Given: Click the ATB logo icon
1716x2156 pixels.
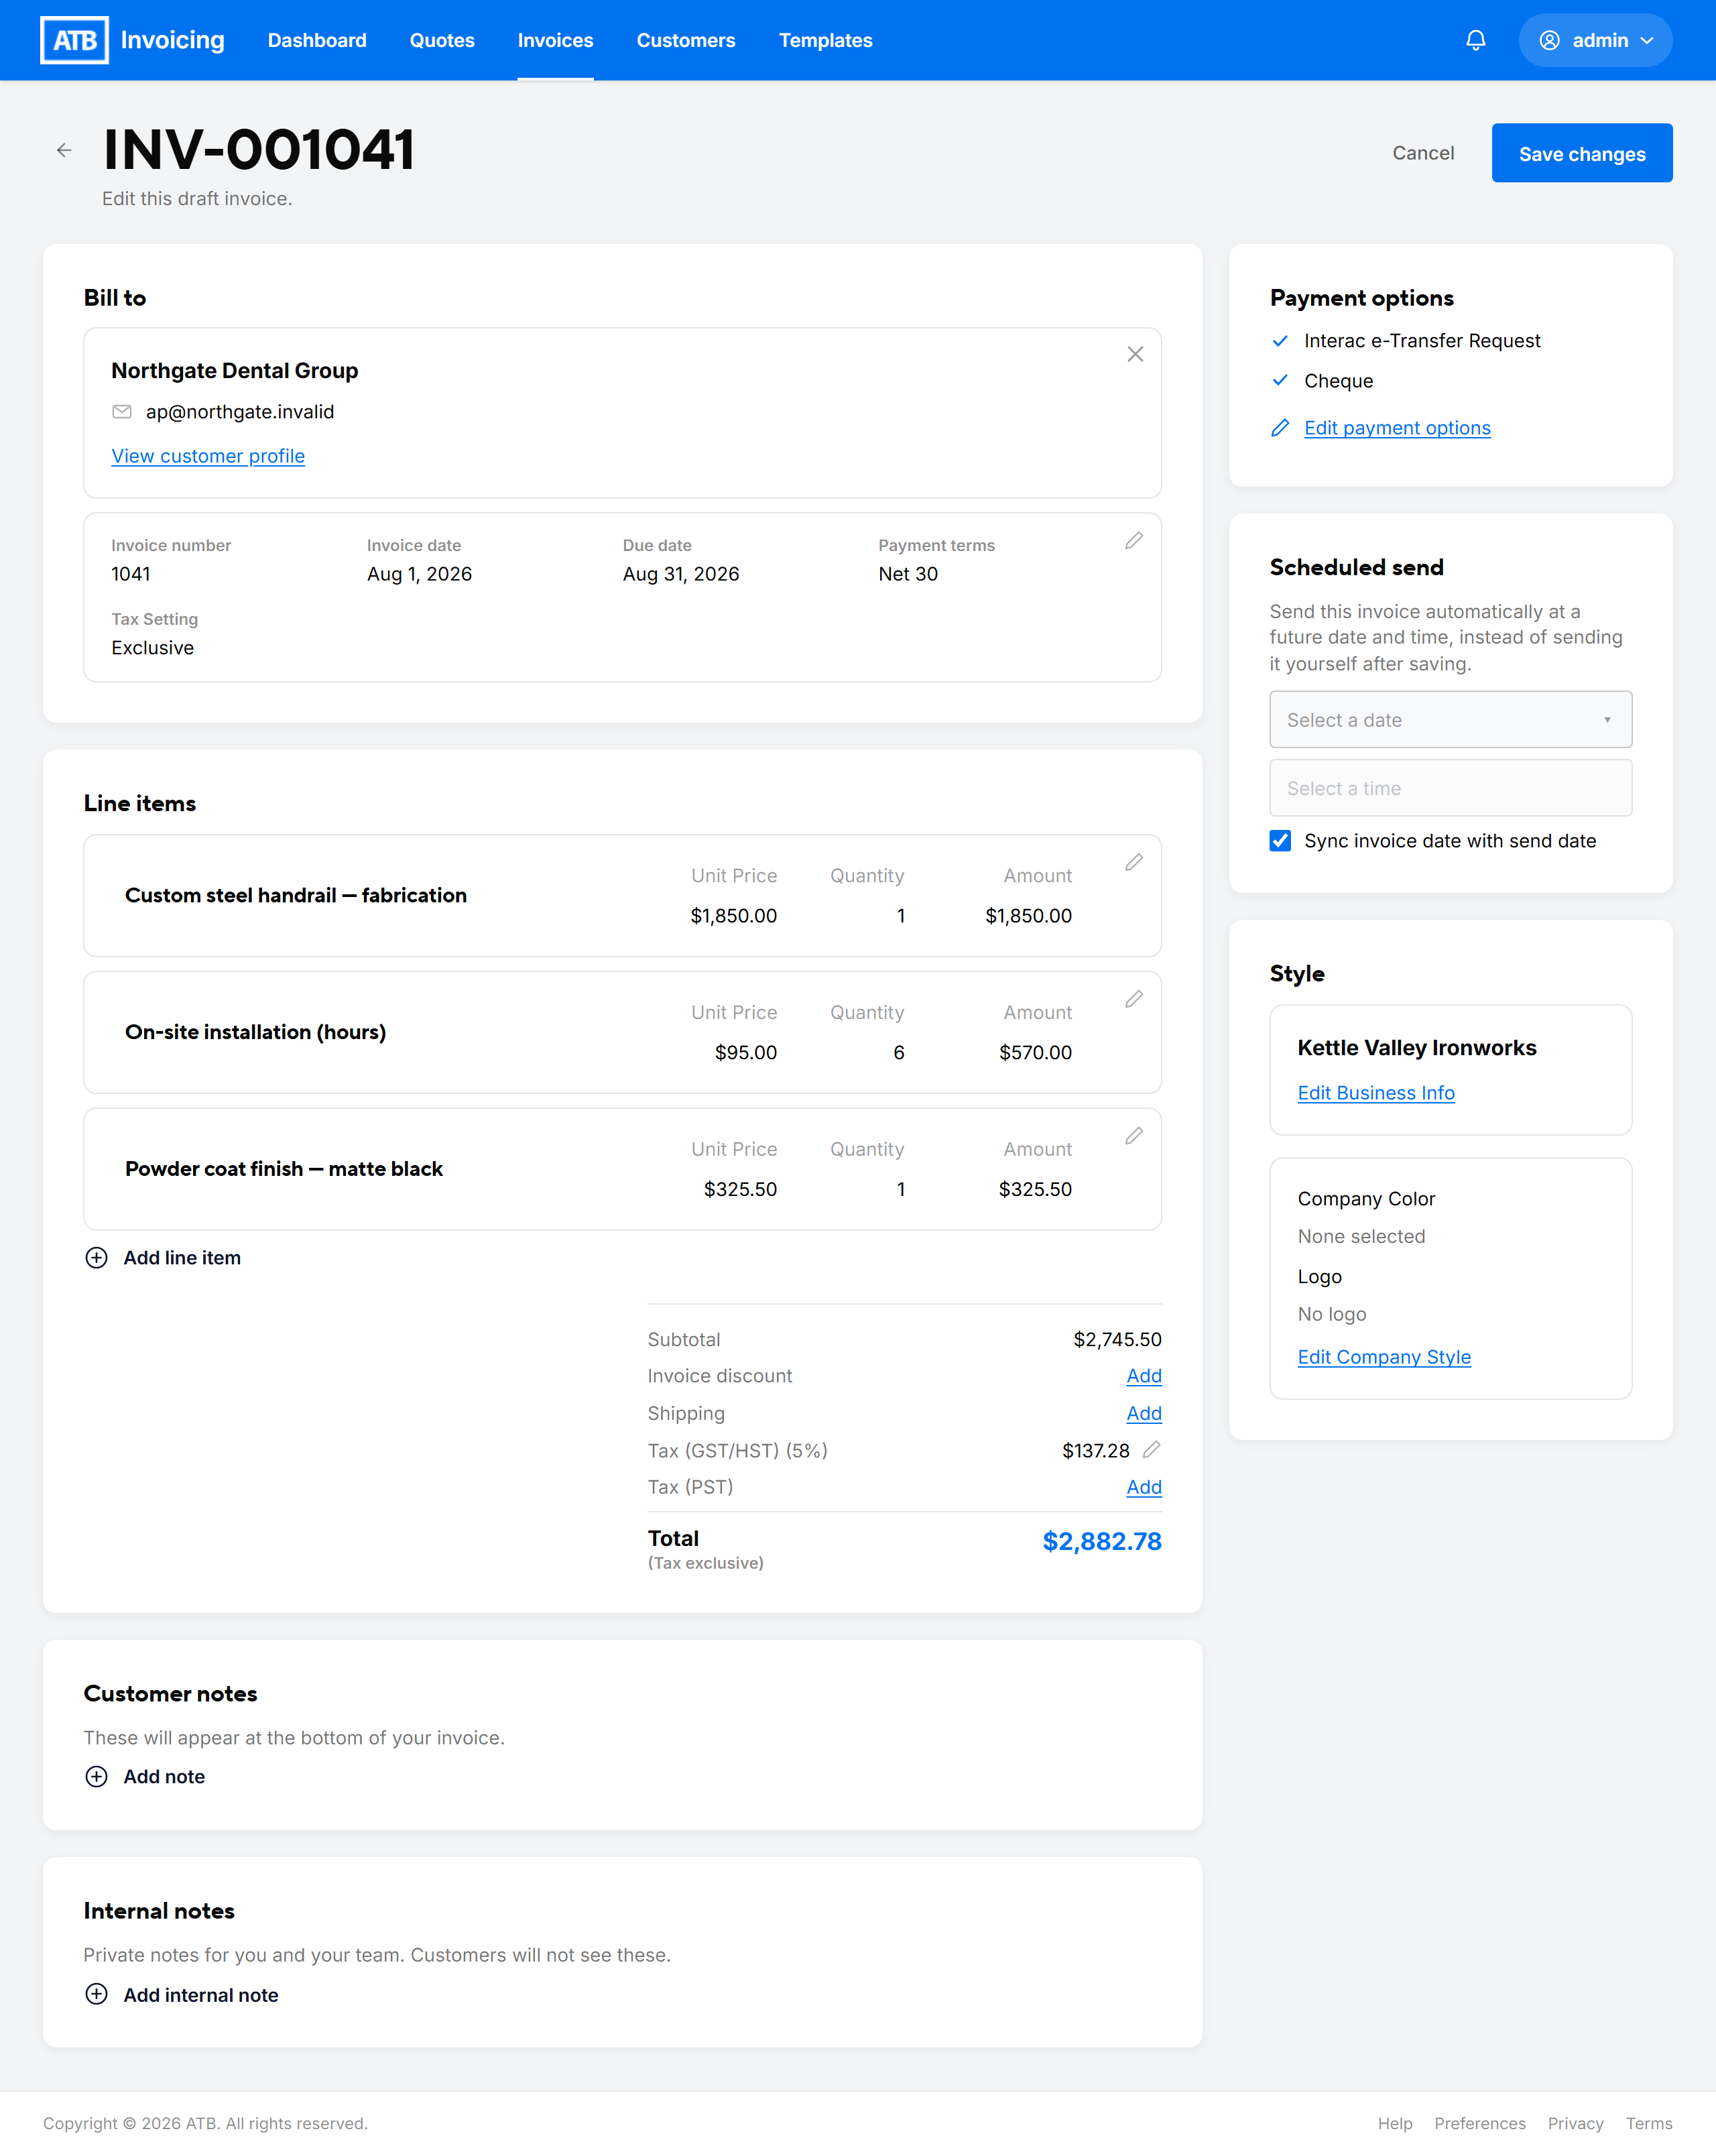Looking at the screenshot, I should click(x=74, y=40).
